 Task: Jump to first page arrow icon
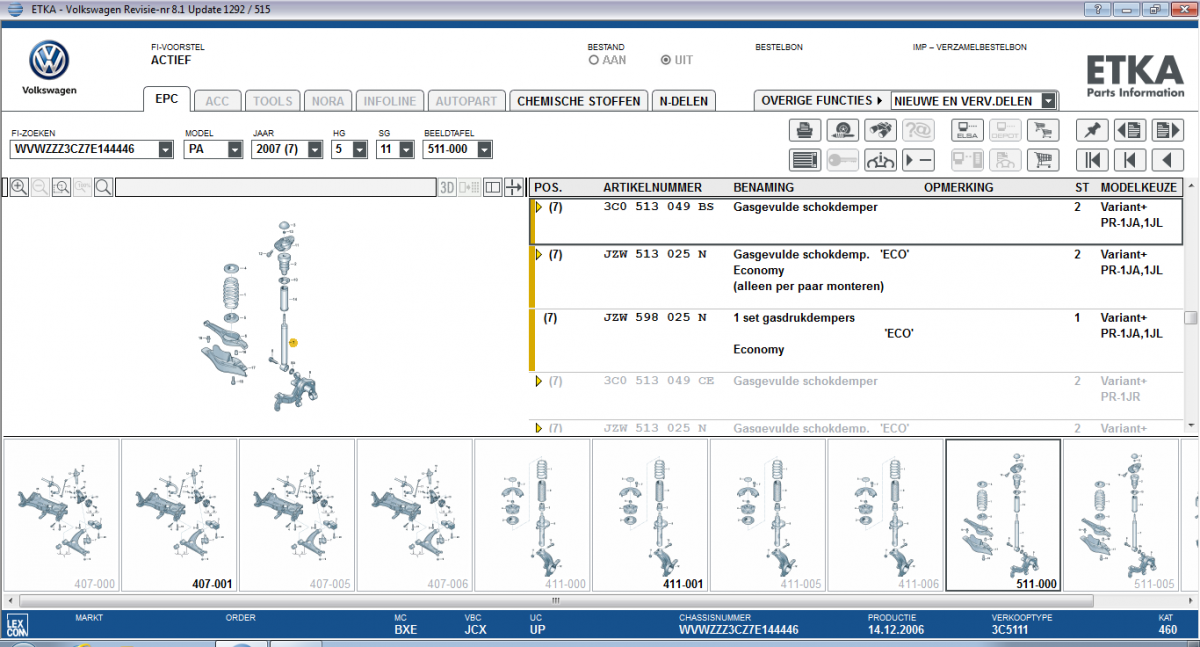(x=1092, y=160)
